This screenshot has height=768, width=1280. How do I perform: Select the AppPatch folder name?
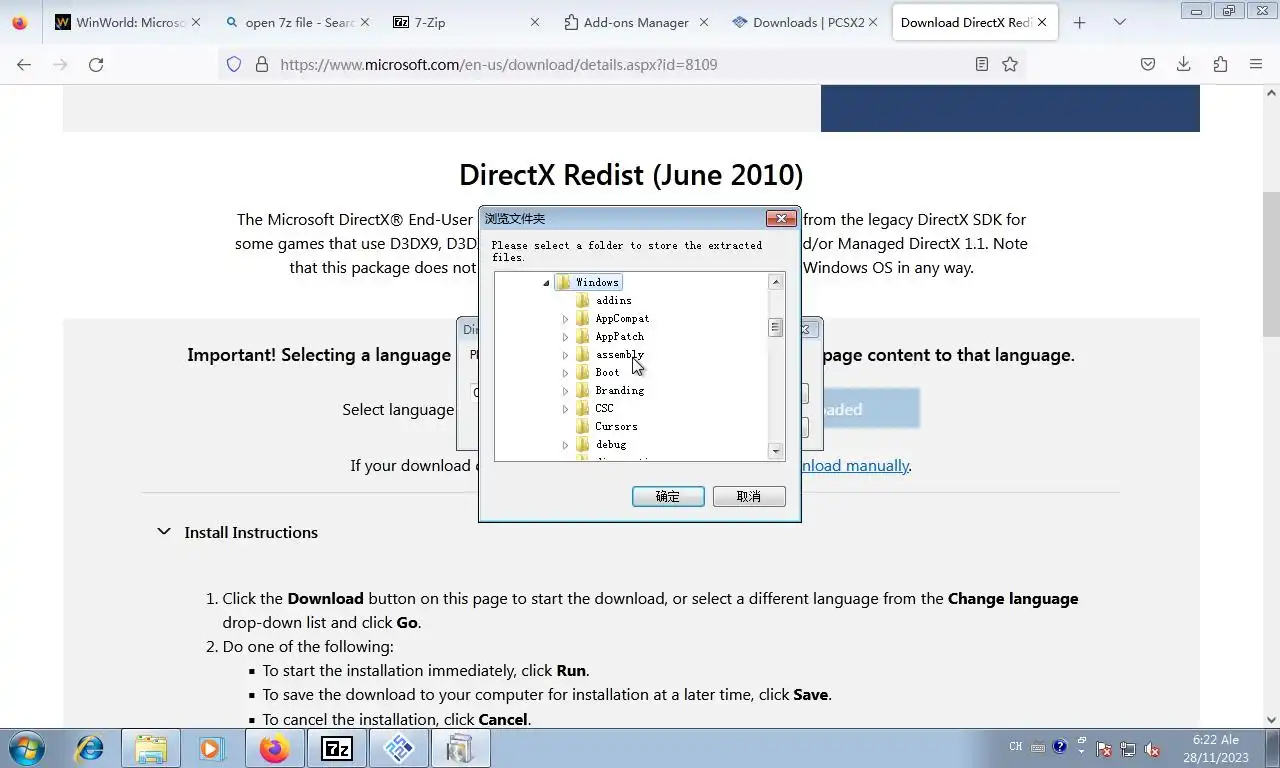(619, 336)
